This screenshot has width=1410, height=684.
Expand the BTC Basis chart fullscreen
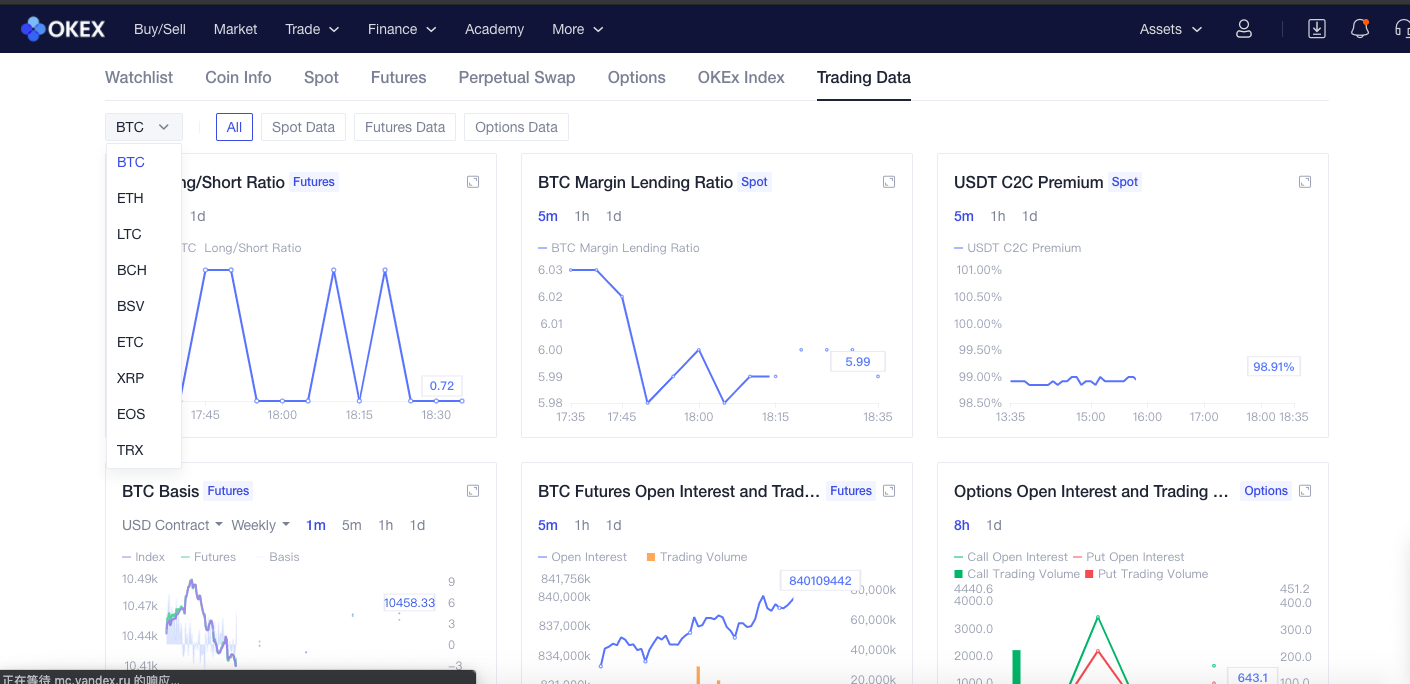coord(473,491)
